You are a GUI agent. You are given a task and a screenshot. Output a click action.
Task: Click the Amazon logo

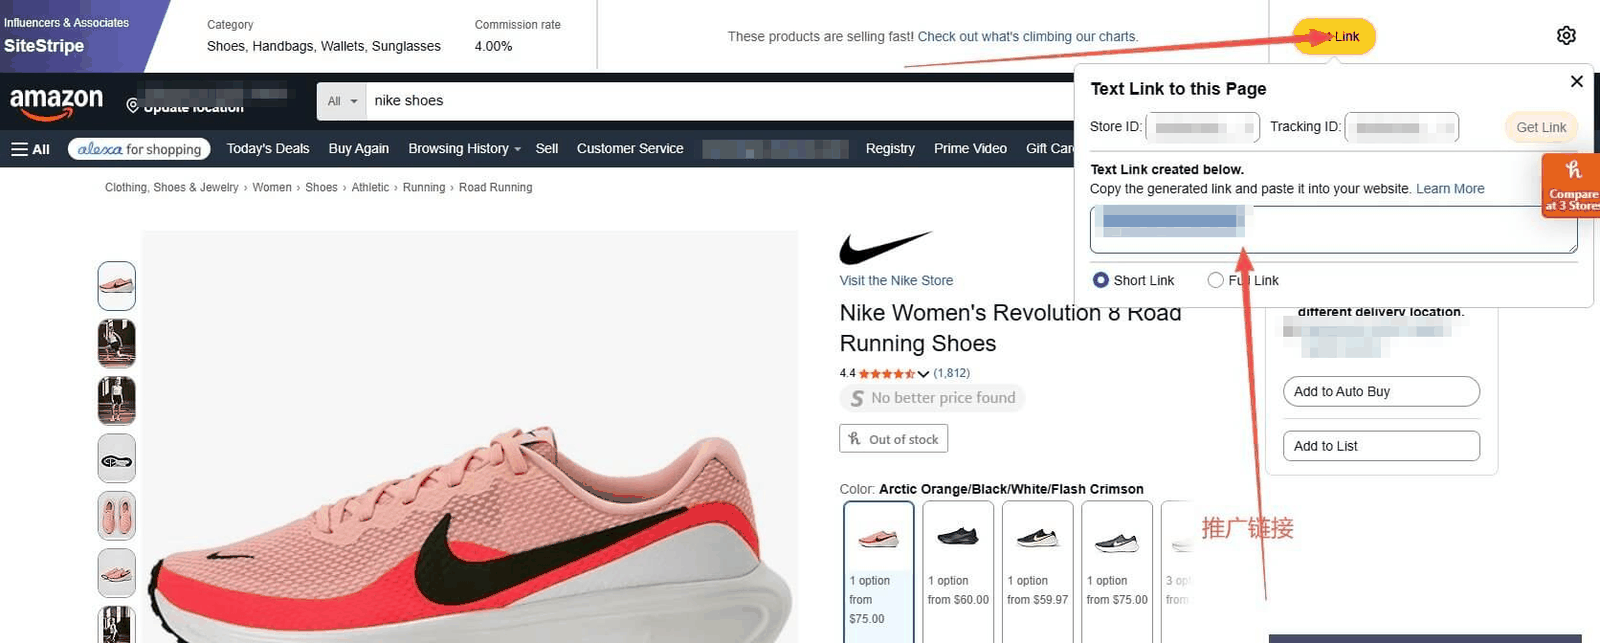coord(56,102)
